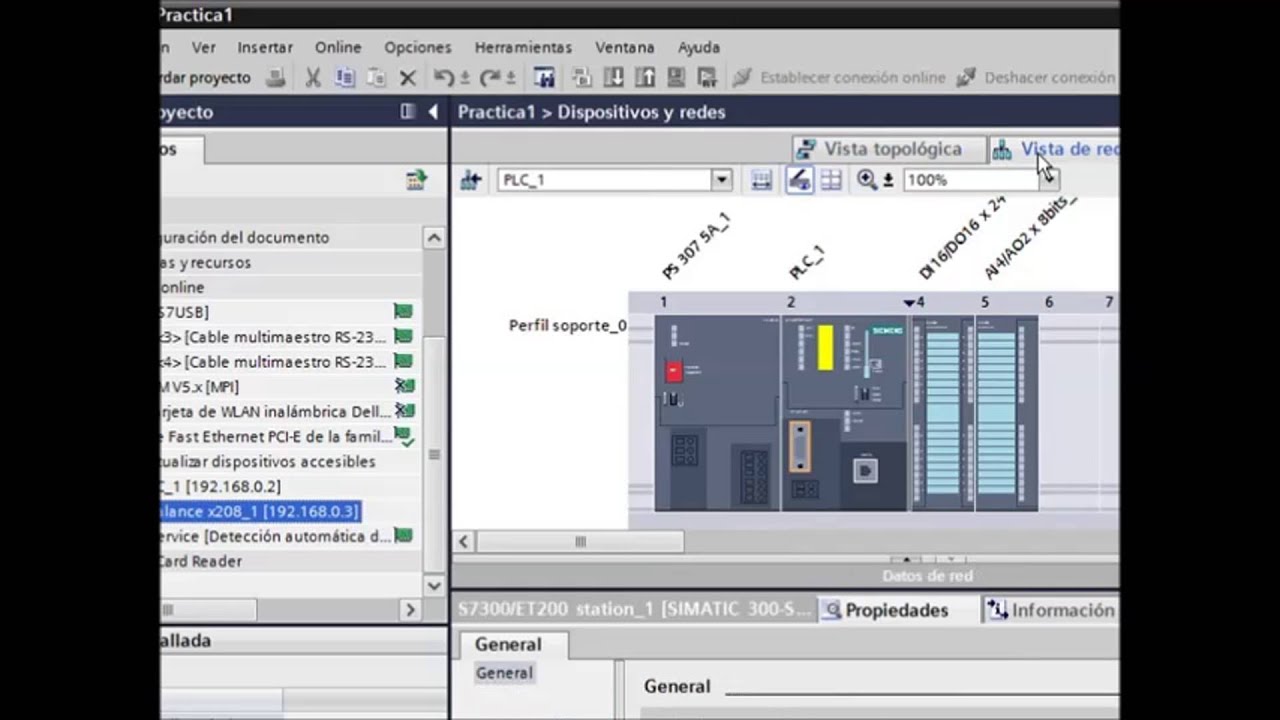Click project tree scroll down arrow
1280x720 pixels.
[434, 586]
